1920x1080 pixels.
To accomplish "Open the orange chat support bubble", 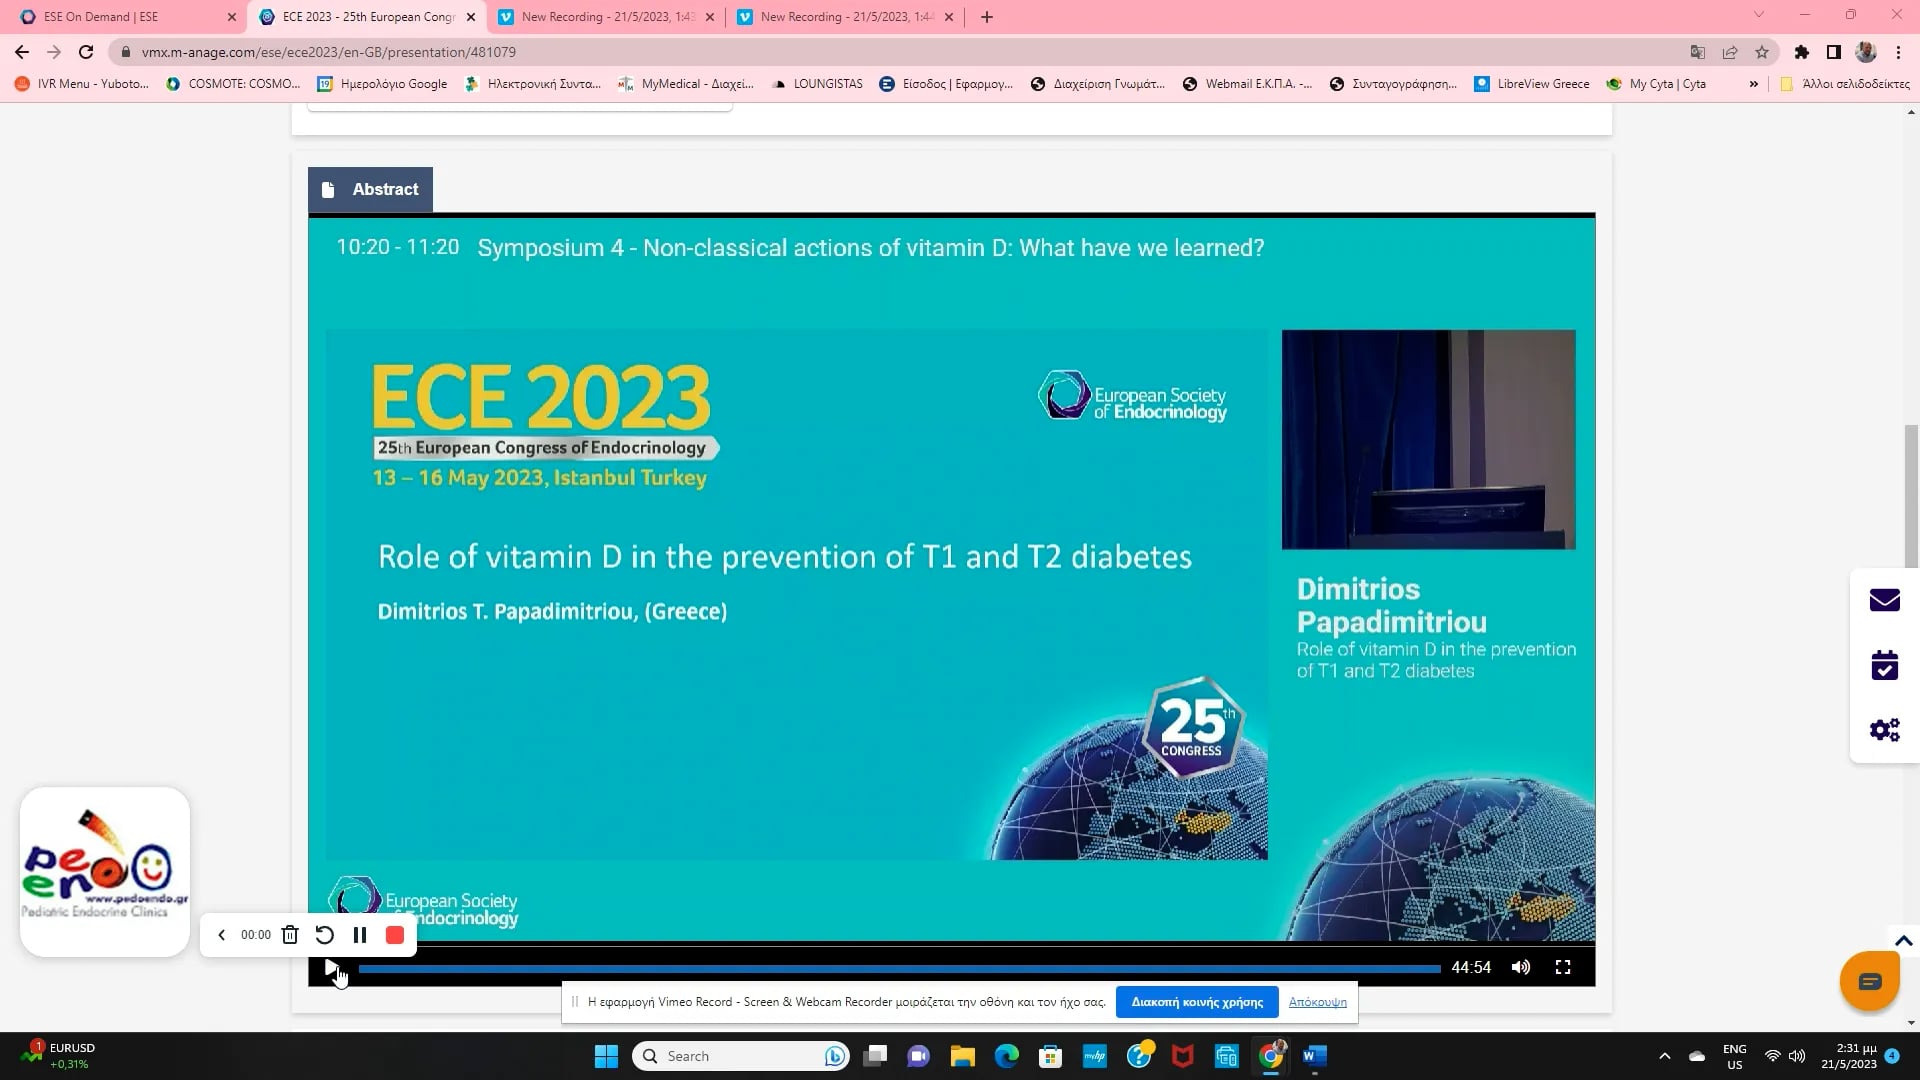I will coord(1870,981).
